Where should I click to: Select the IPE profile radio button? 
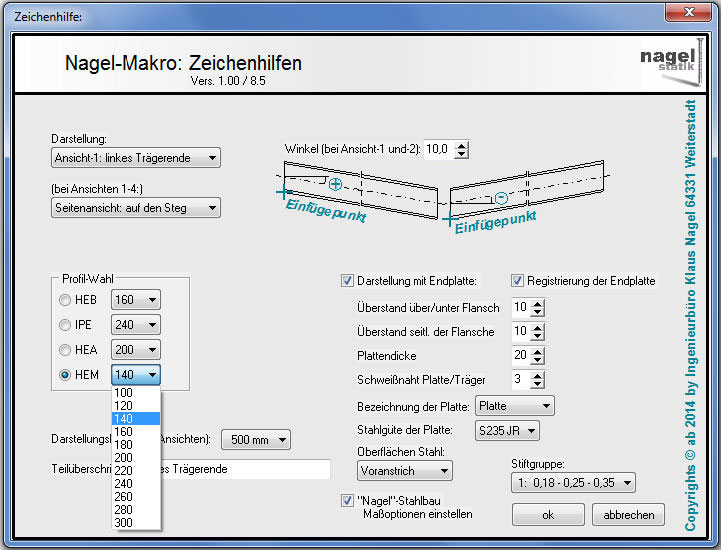(65, 325)
